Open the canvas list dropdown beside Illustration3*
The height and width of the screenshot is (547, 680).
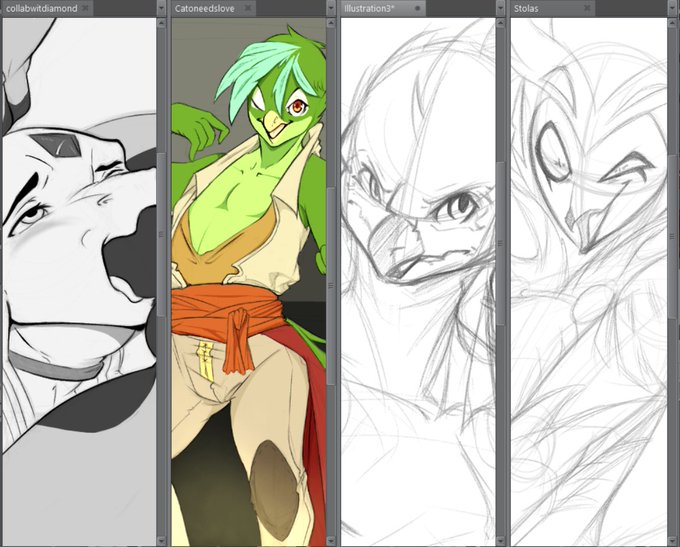(x=500, y=8)
